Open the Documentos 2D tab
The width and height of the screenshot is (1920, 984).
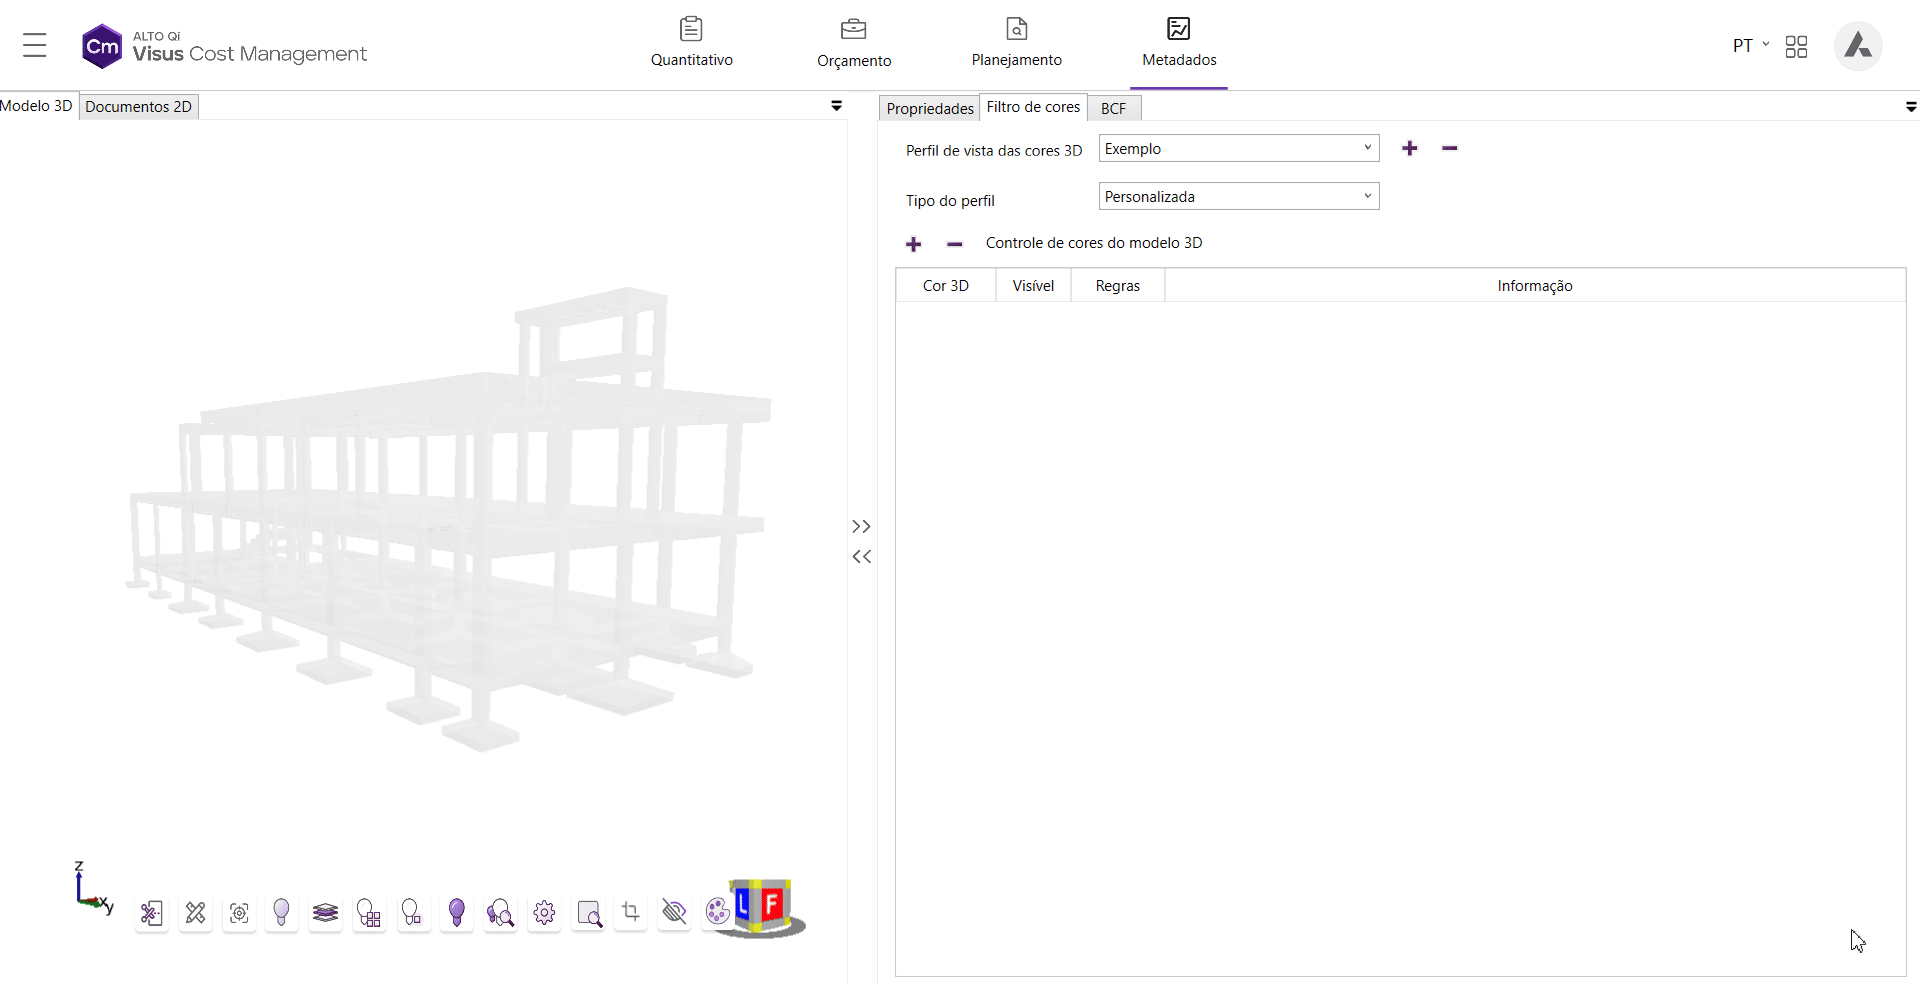(139, 107)
